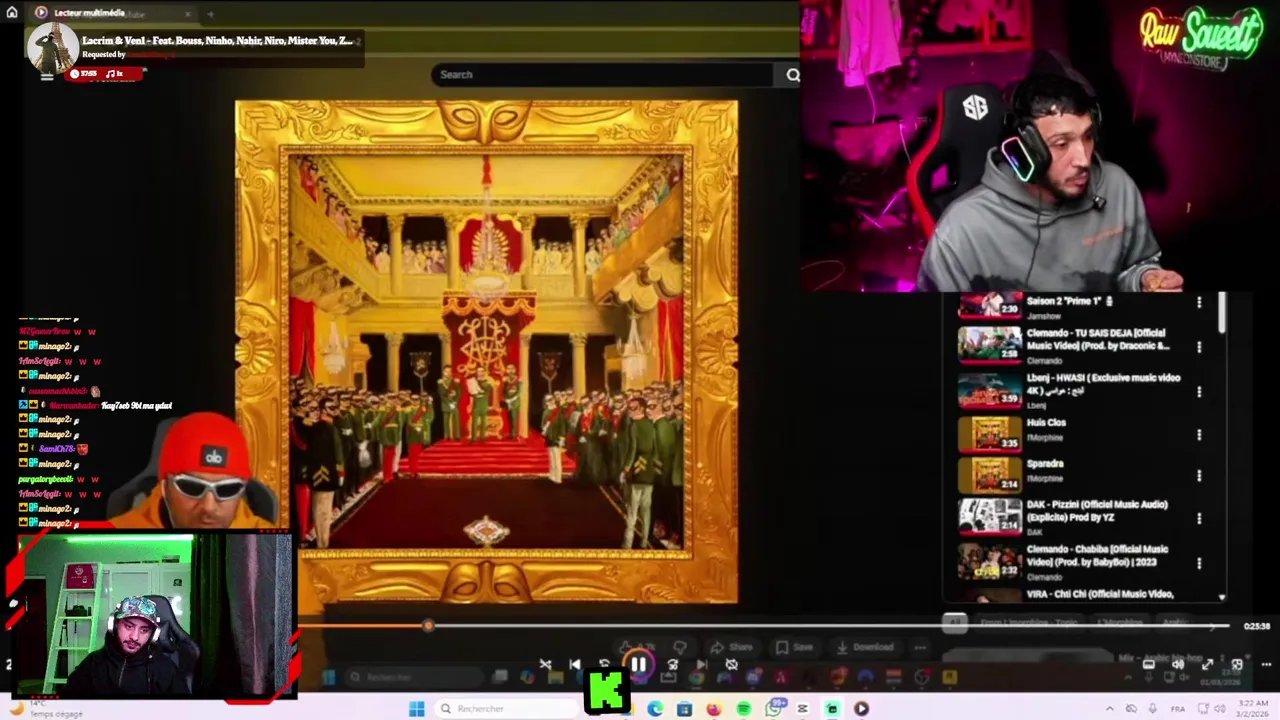Show hidden system tray icons

point(1109,709)
